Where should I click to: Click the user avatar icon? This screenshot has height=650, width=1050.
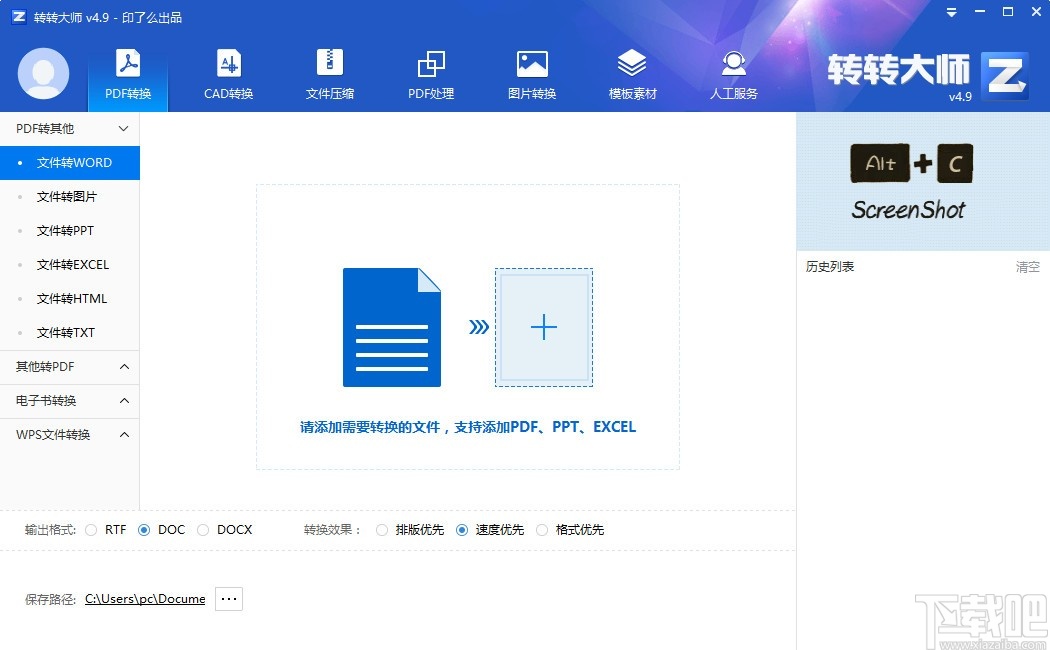pos(42,74)
